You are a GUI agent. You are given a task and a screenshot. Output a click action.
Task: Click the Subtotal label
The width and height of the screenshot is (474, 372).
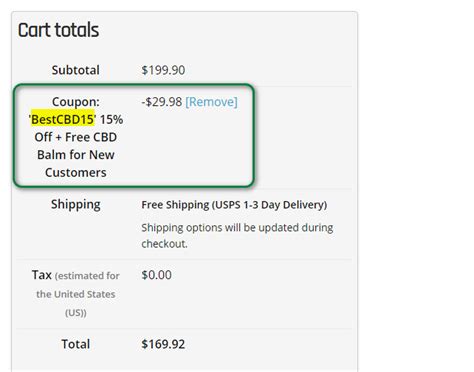76,70
